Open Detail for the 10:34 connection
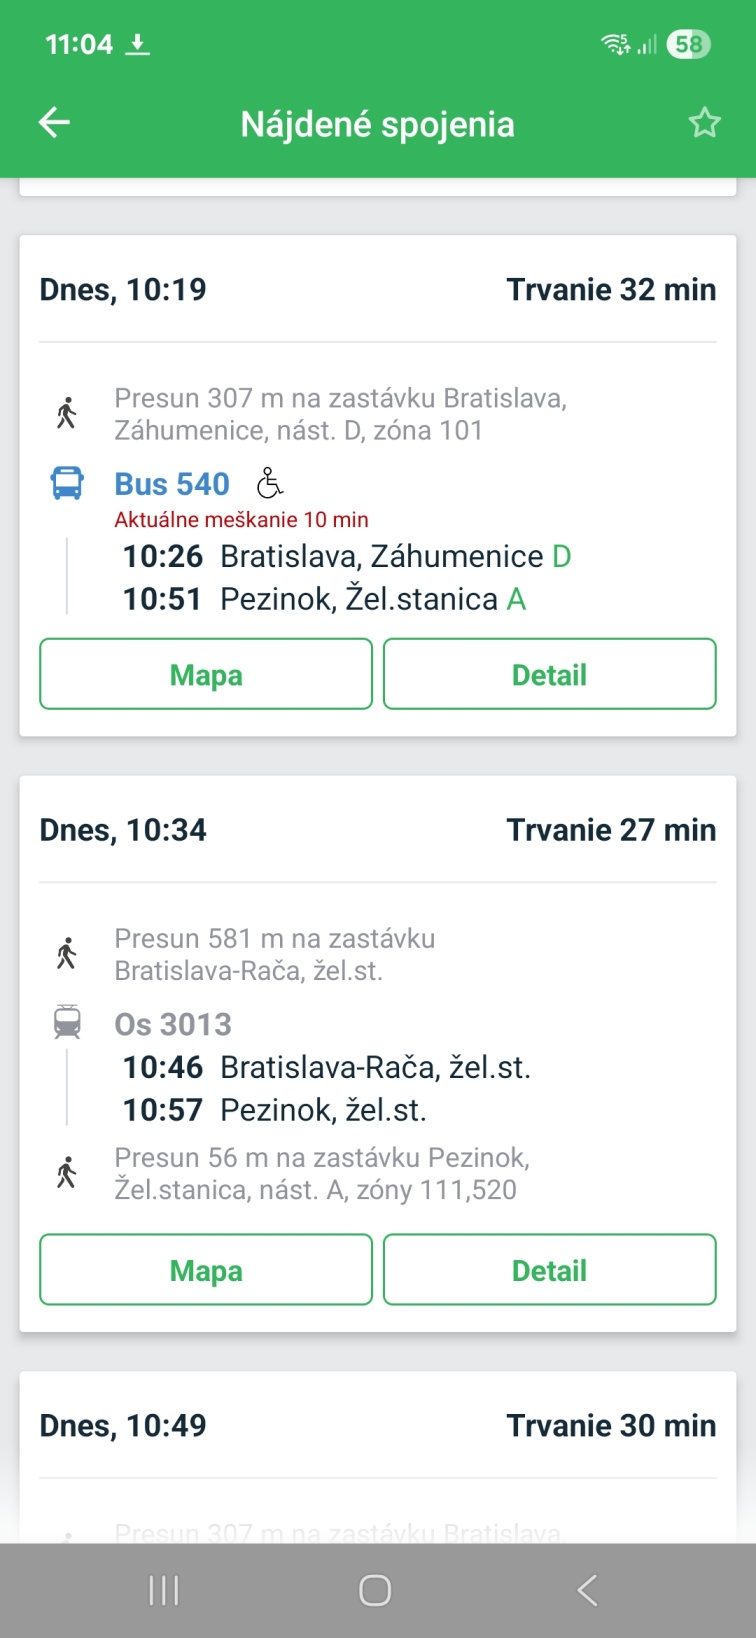 (x=549, y=1270)
